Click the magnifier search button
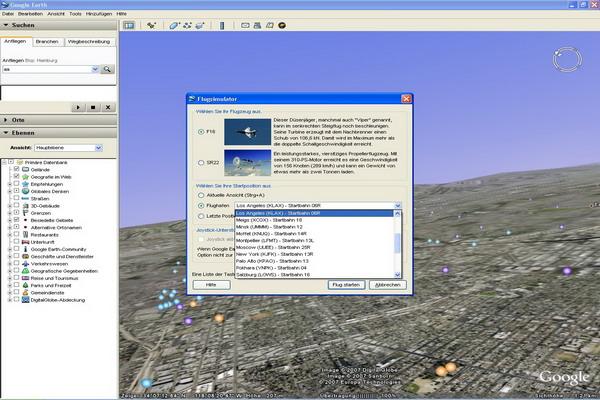Screen dimensions: 600x400 (x=107, y=69)
